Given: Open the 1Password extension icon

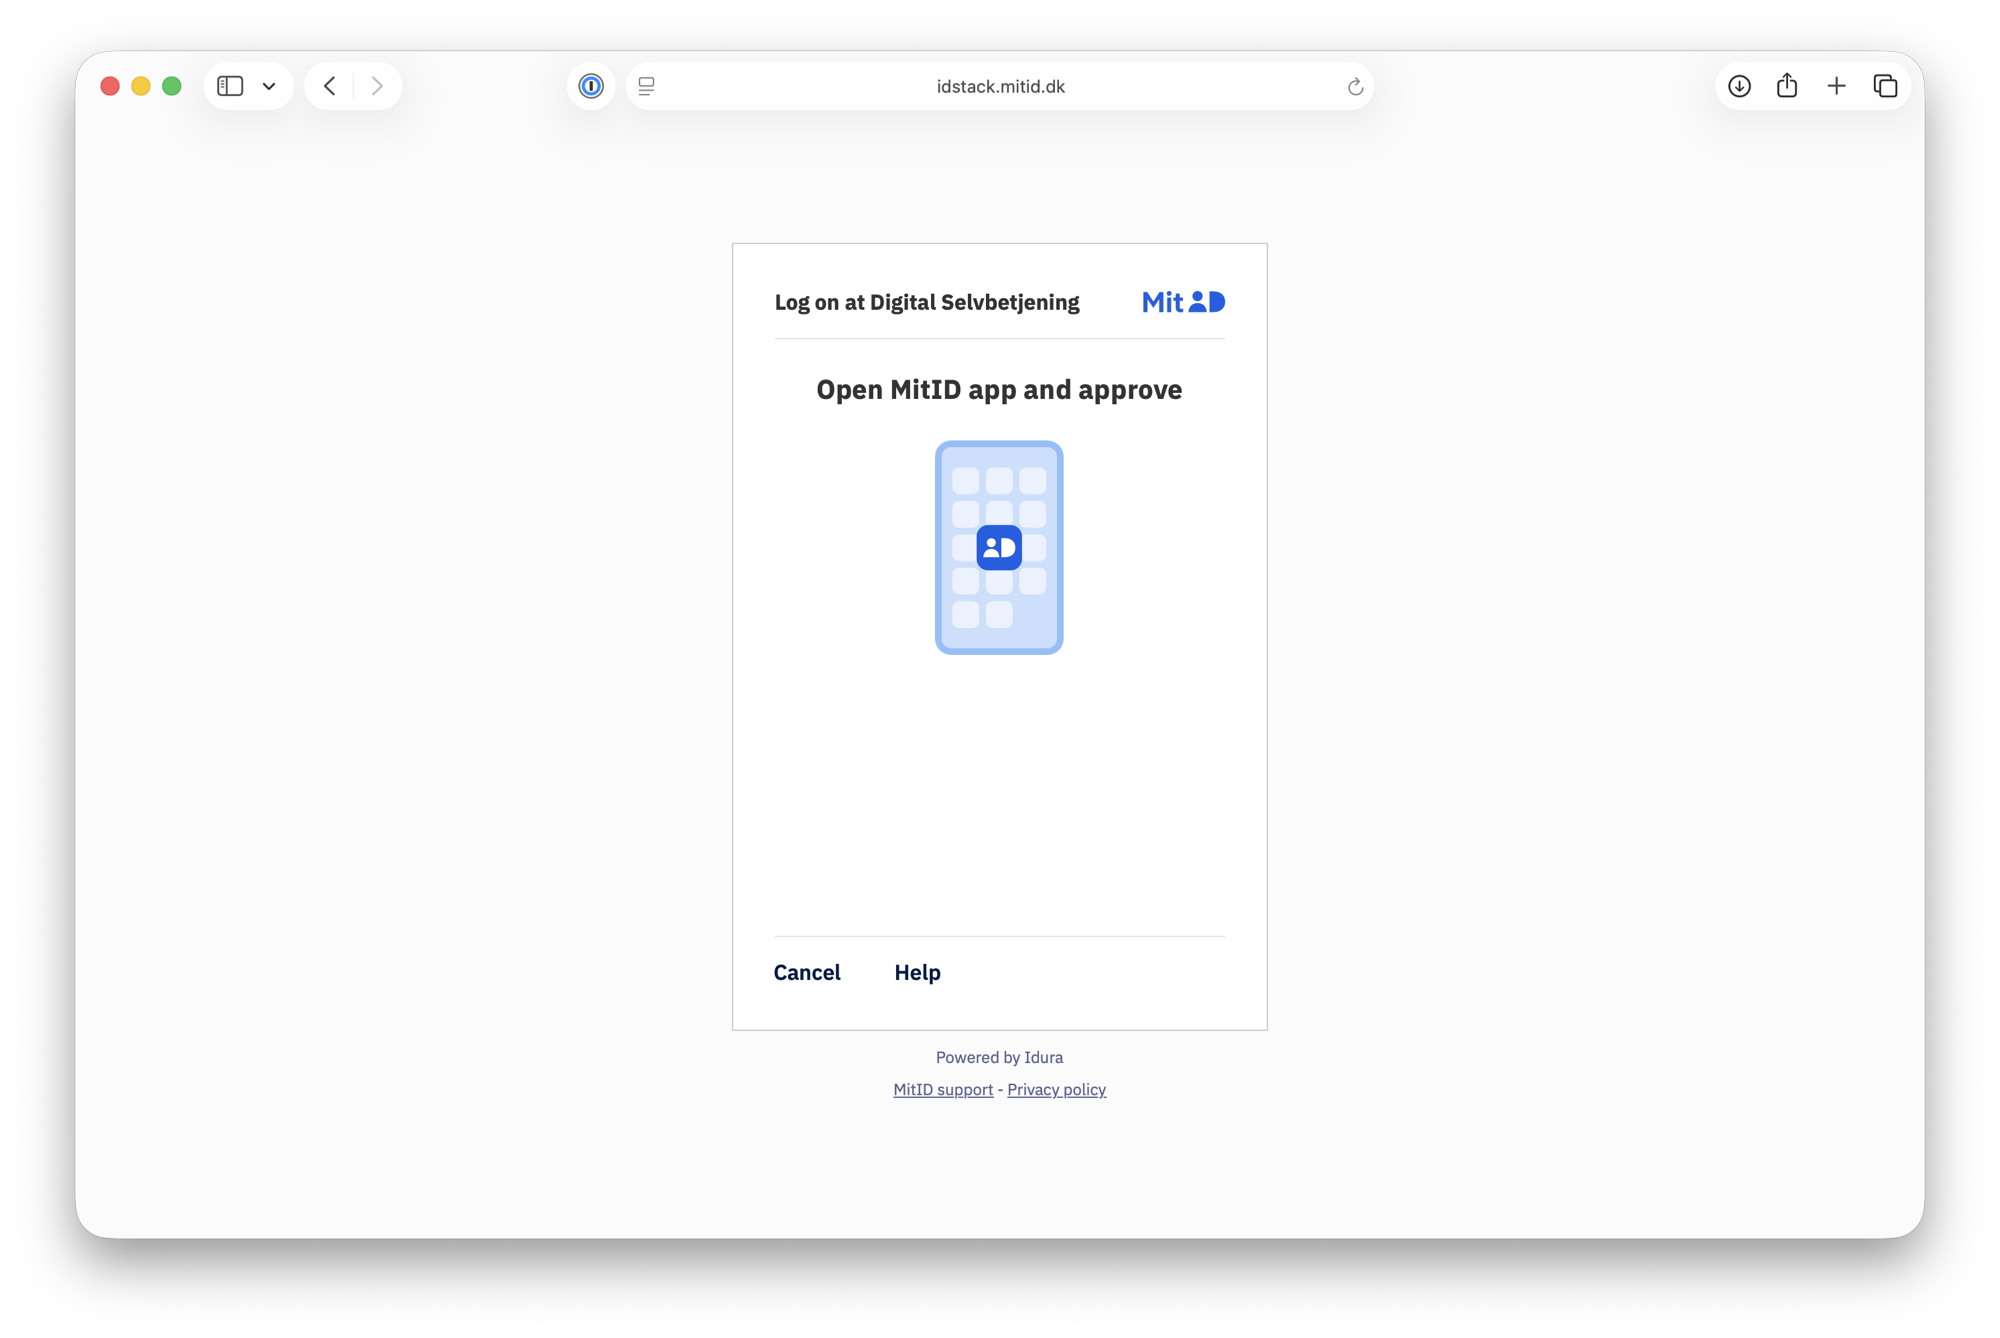Looking at the screenshot, I should [591, 86].
